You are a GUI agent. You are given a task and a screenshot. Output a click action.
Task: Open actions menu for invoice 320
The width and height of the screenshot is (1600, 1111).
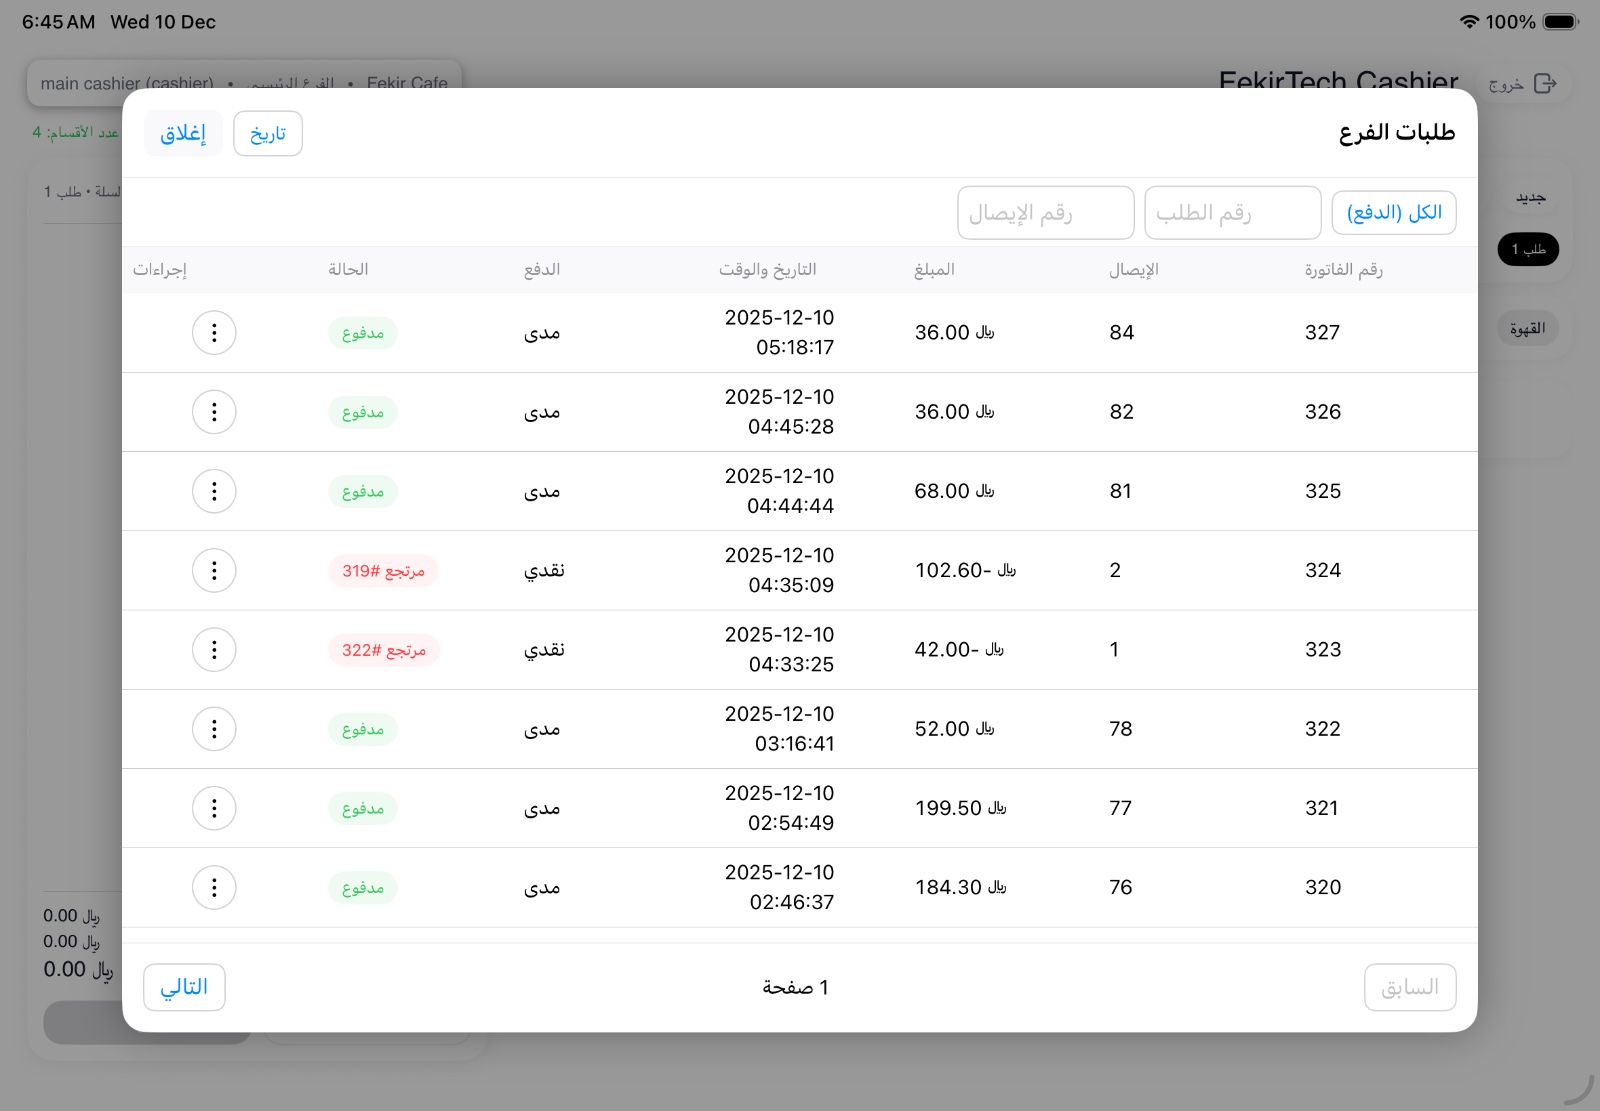coord(214,887)
